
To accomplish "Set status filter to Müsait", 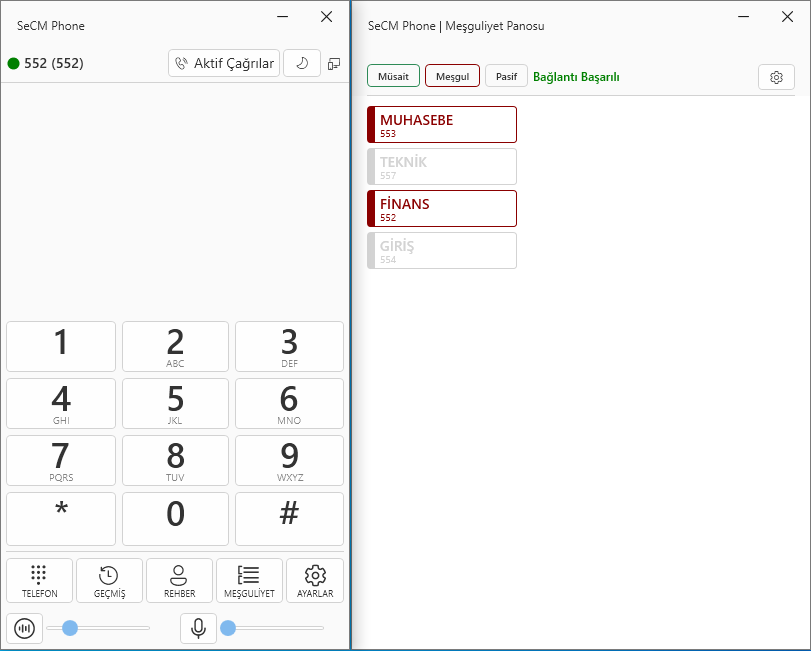I will pyautogui.click(x=393, y=76).
